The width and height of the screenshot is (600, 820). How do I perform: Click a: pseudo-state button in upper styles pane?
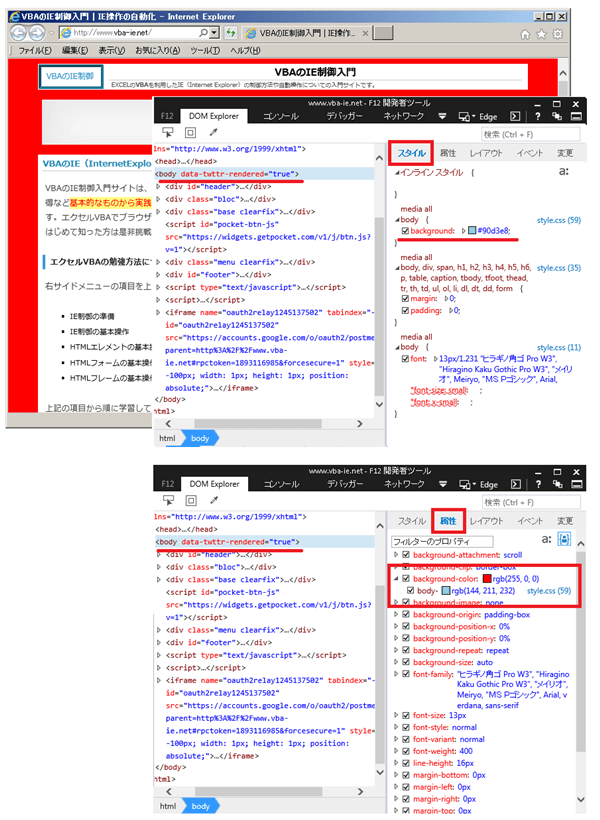click(563, 171)
